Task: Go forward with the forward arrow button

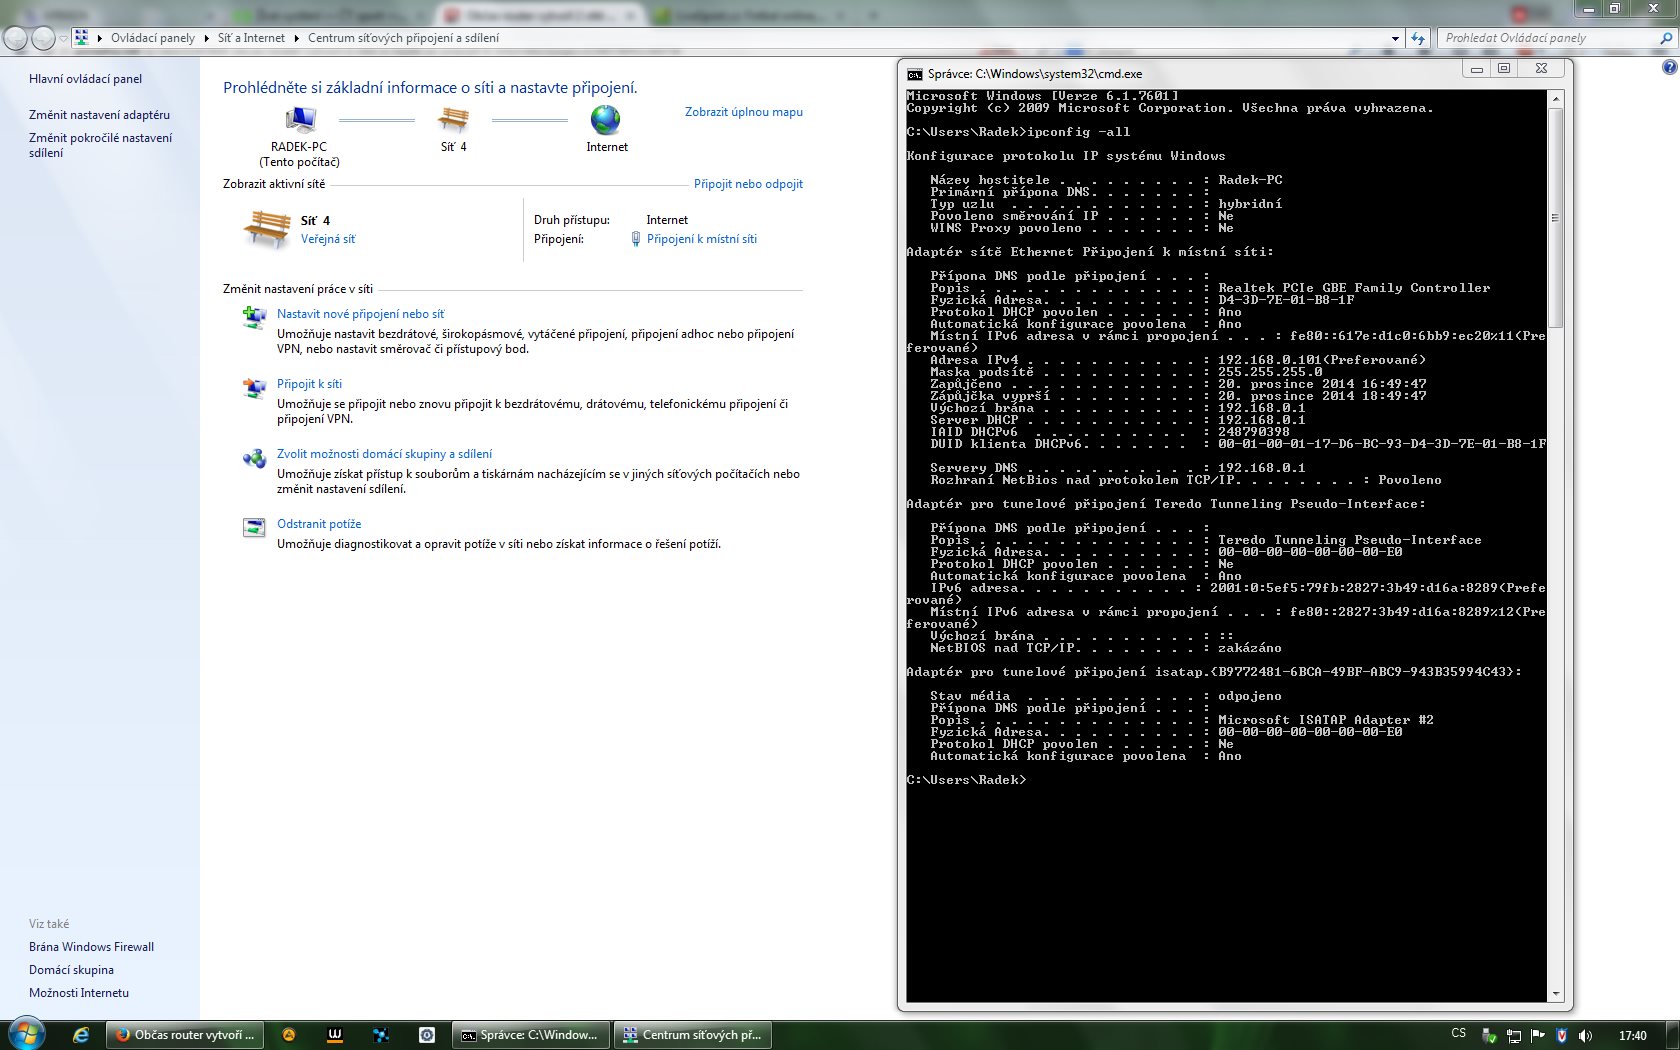Action: click(x=43, y=38)
